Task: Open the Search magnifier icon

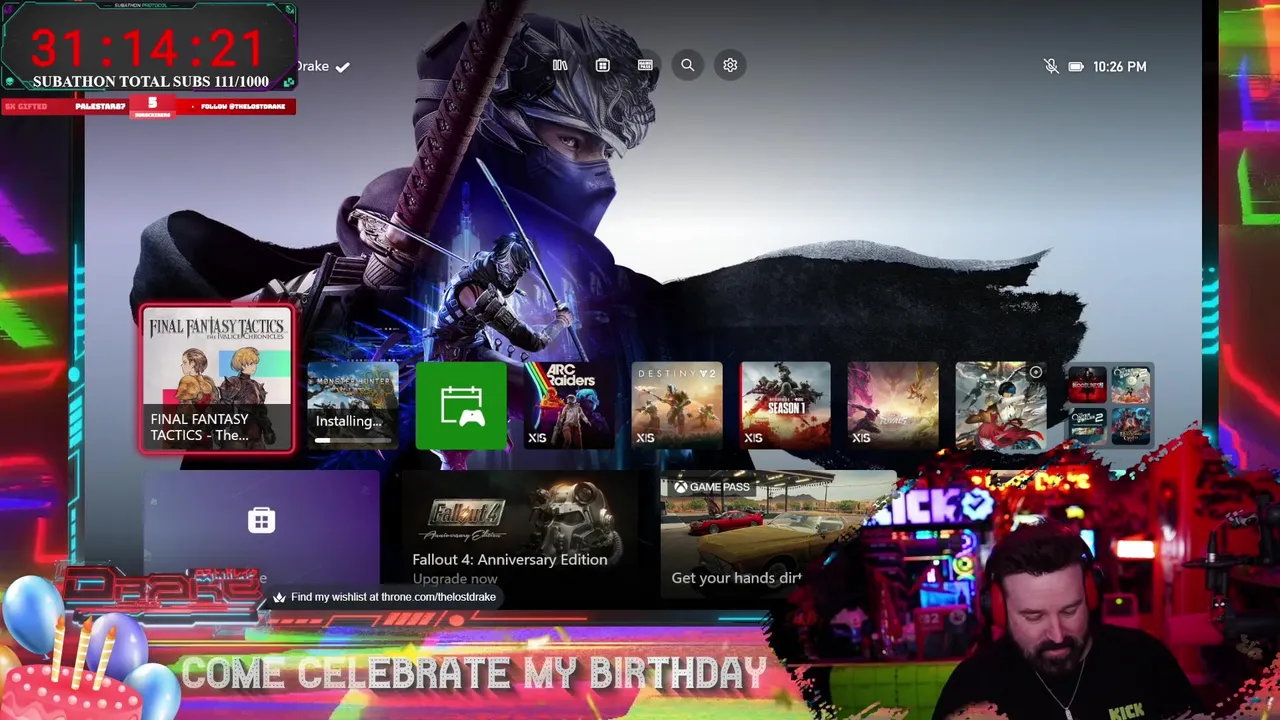Action: pos(688,65)
